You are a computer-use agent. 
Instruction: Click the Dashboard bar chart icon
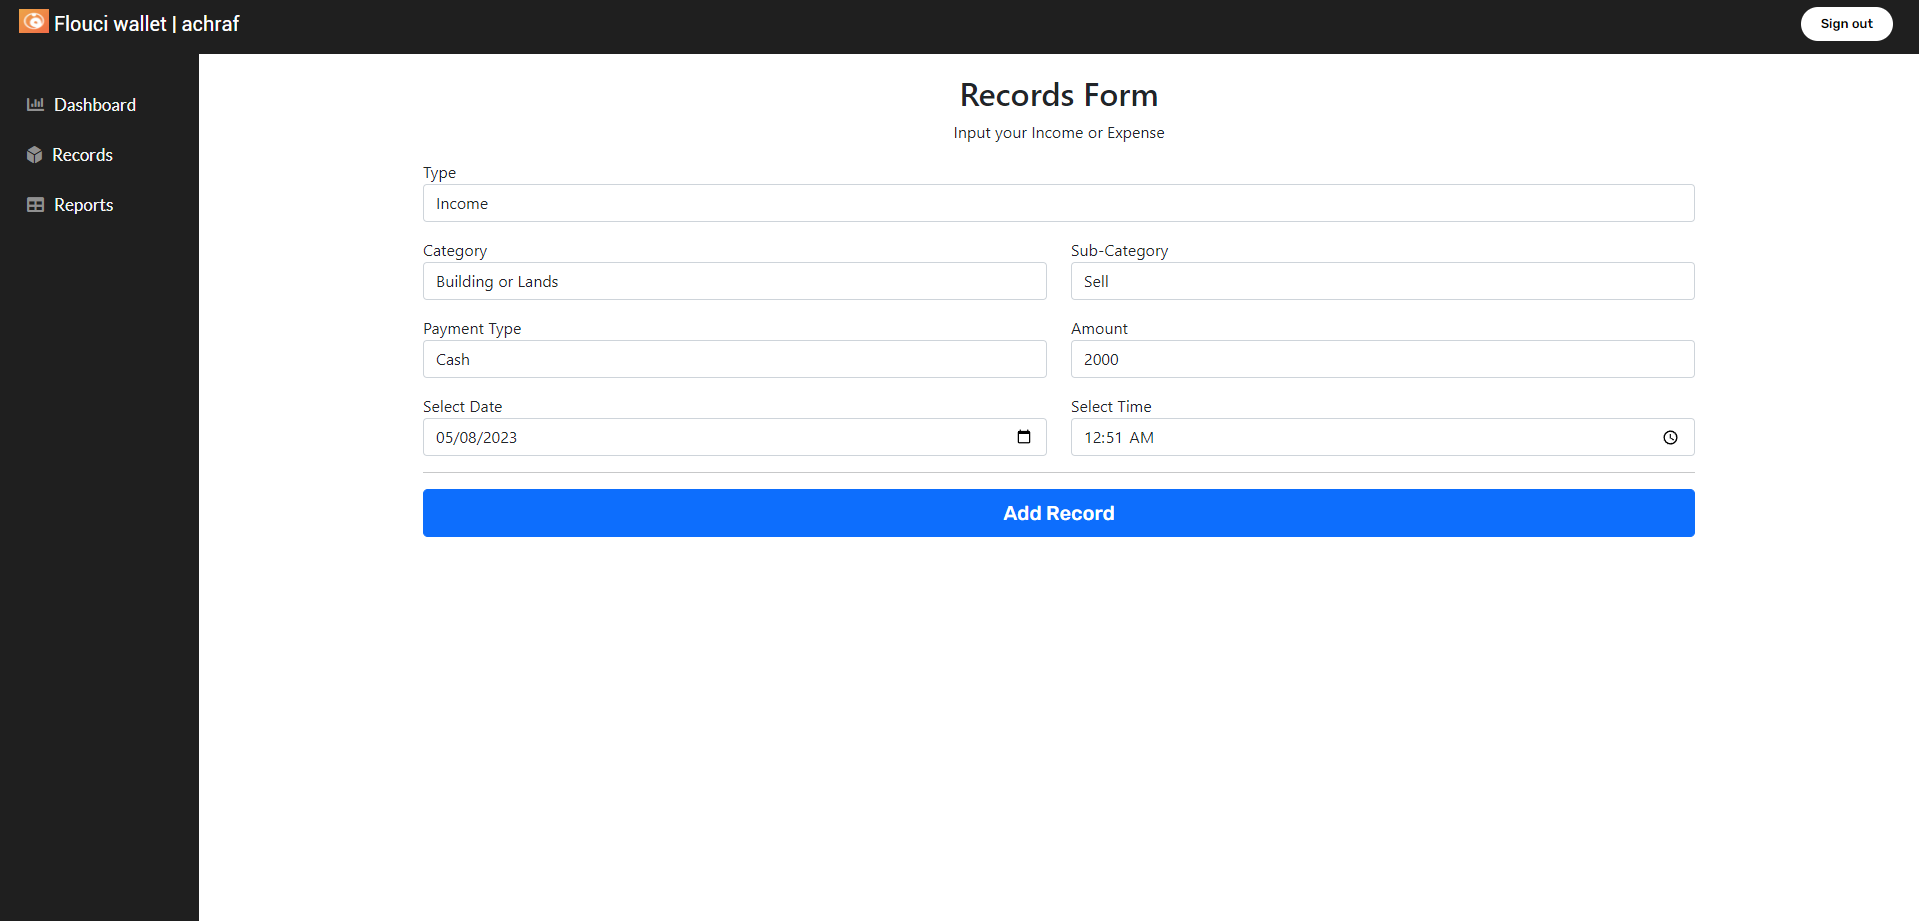(x=36, y=104)
